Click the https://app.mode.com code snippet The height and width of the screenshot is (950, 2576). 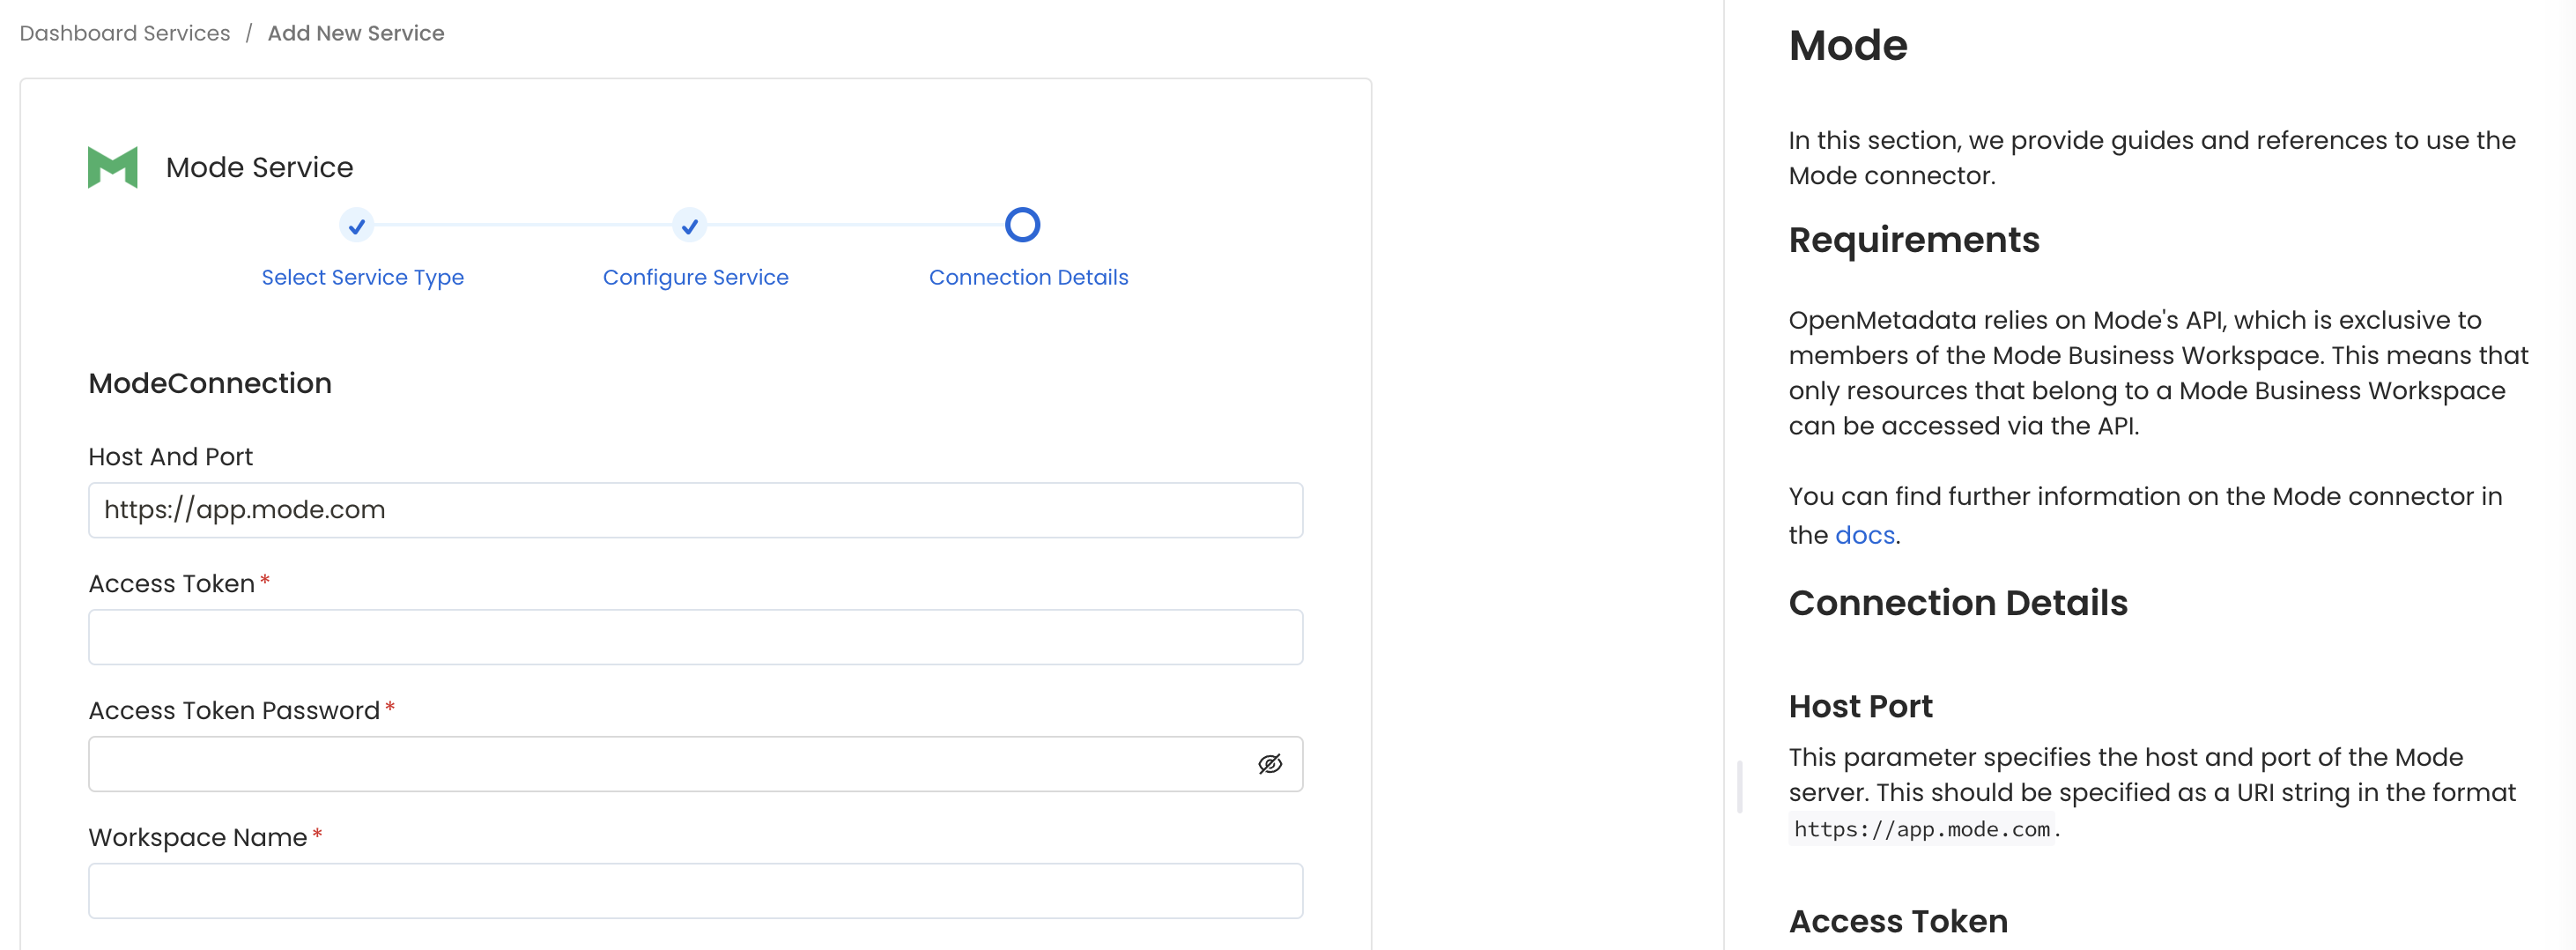tap(1921, 829)
